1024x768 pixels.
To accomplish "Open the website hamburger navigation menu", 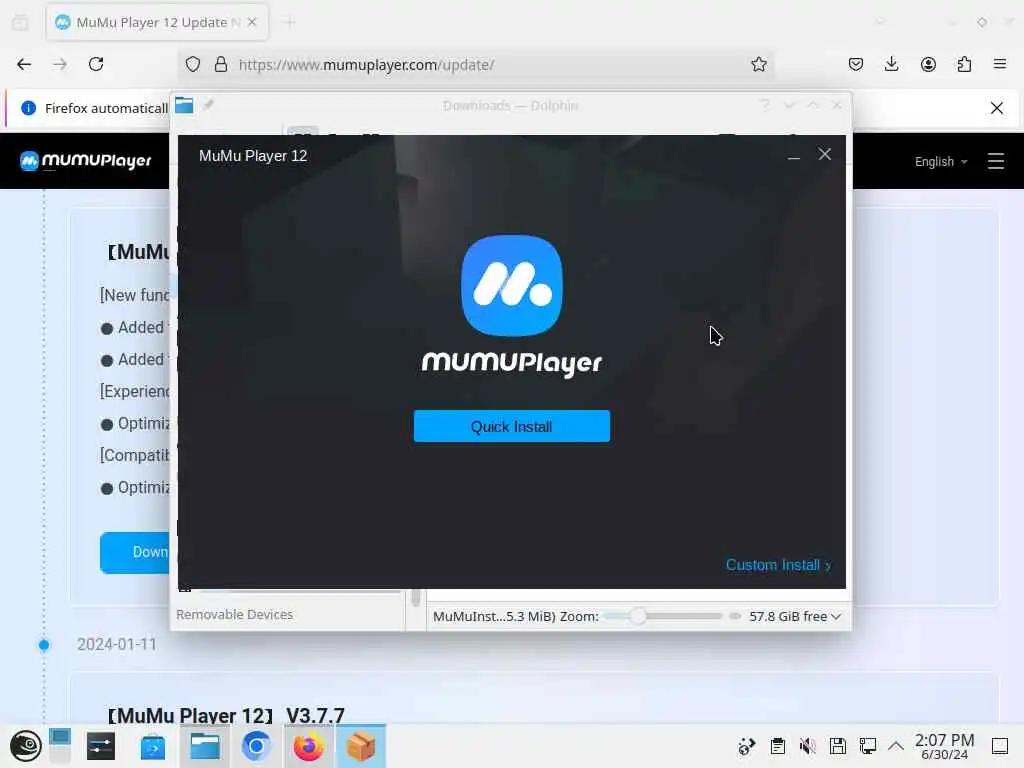I will [995, 161].
